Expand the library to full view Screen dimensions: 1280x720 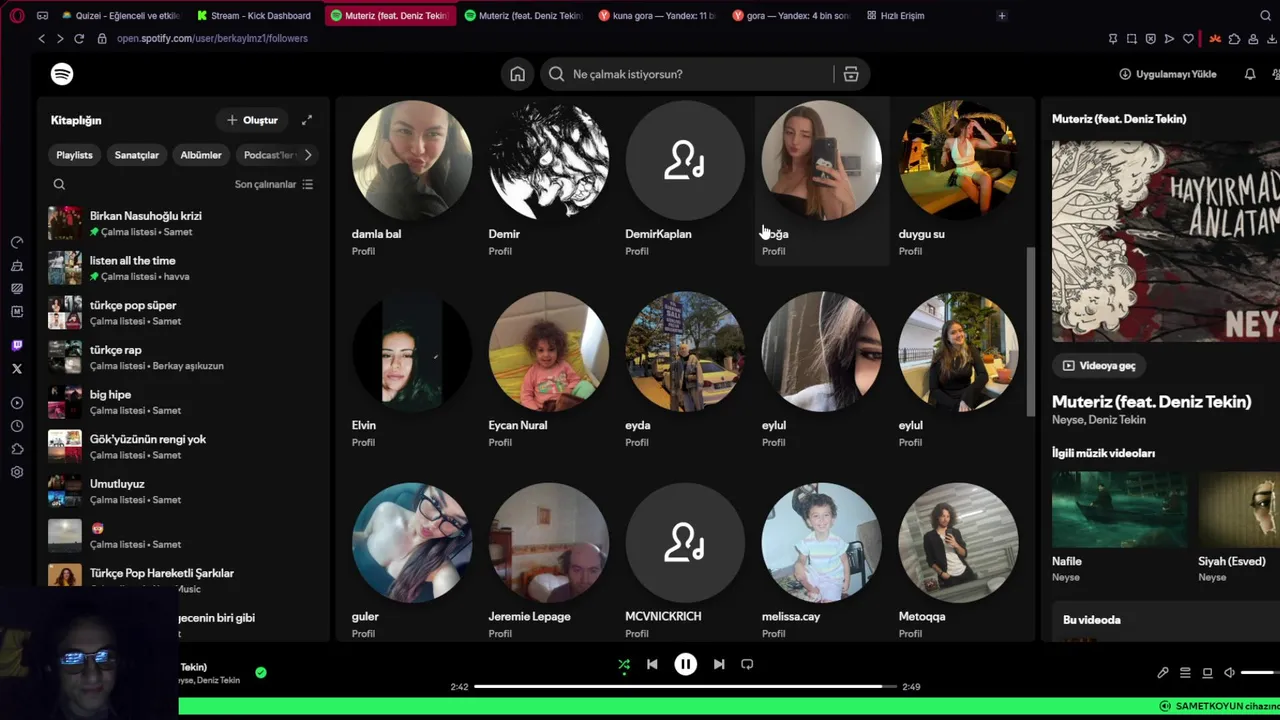pos(307,120)
